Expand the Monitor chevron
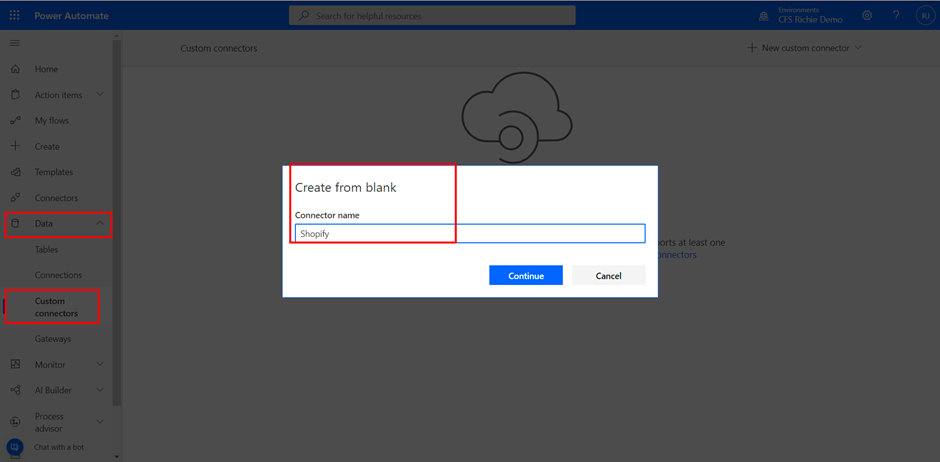This screenshot has width=940, height=462. coord(100,364)
